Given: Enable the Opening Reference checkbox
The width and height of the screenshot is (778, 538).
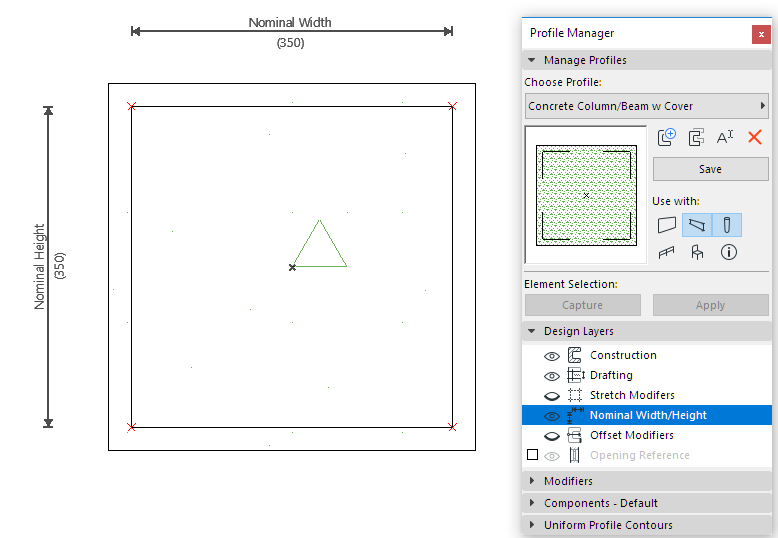Looking at the screenshot, I should click(x=532, y=455).
